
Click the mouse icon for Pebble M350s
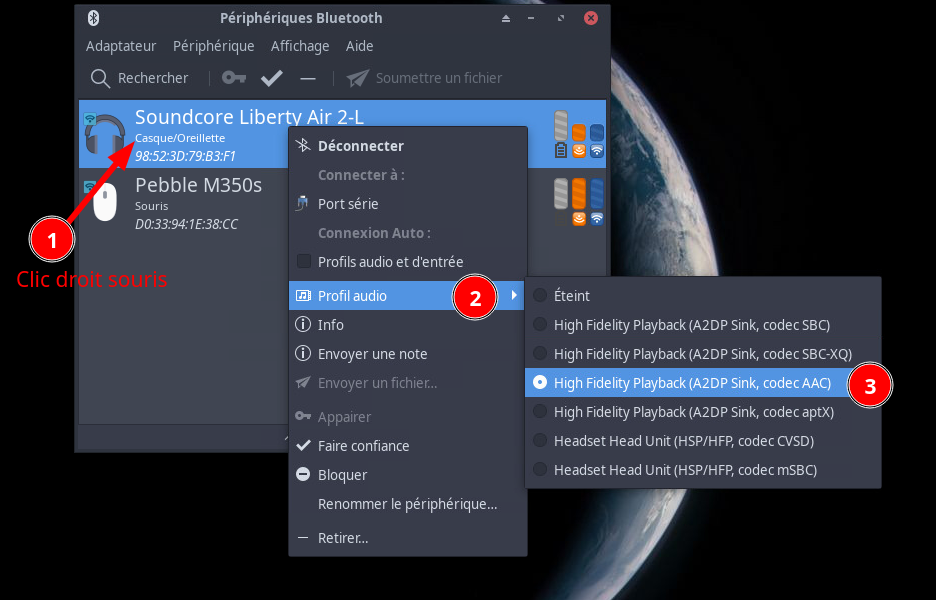point(104,202)
